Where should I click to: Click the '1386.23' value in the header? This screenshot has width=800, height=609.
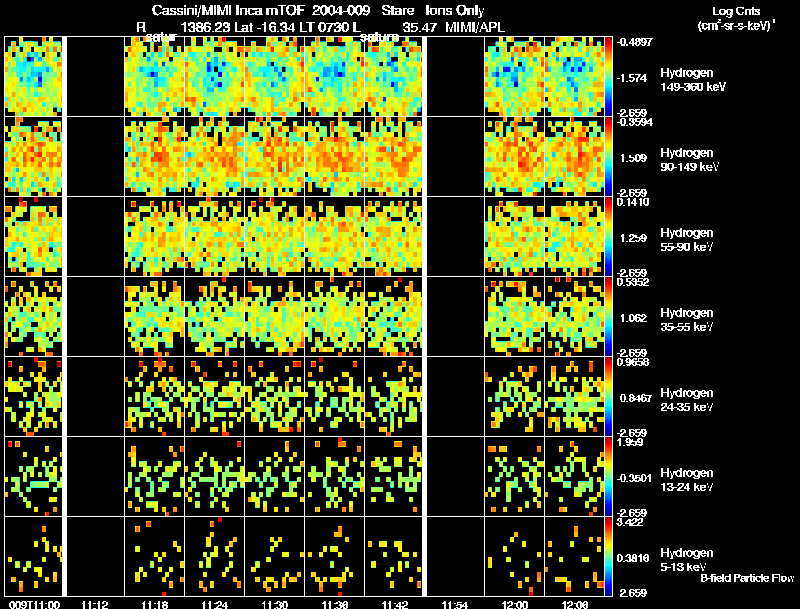(x=206, y=27)
